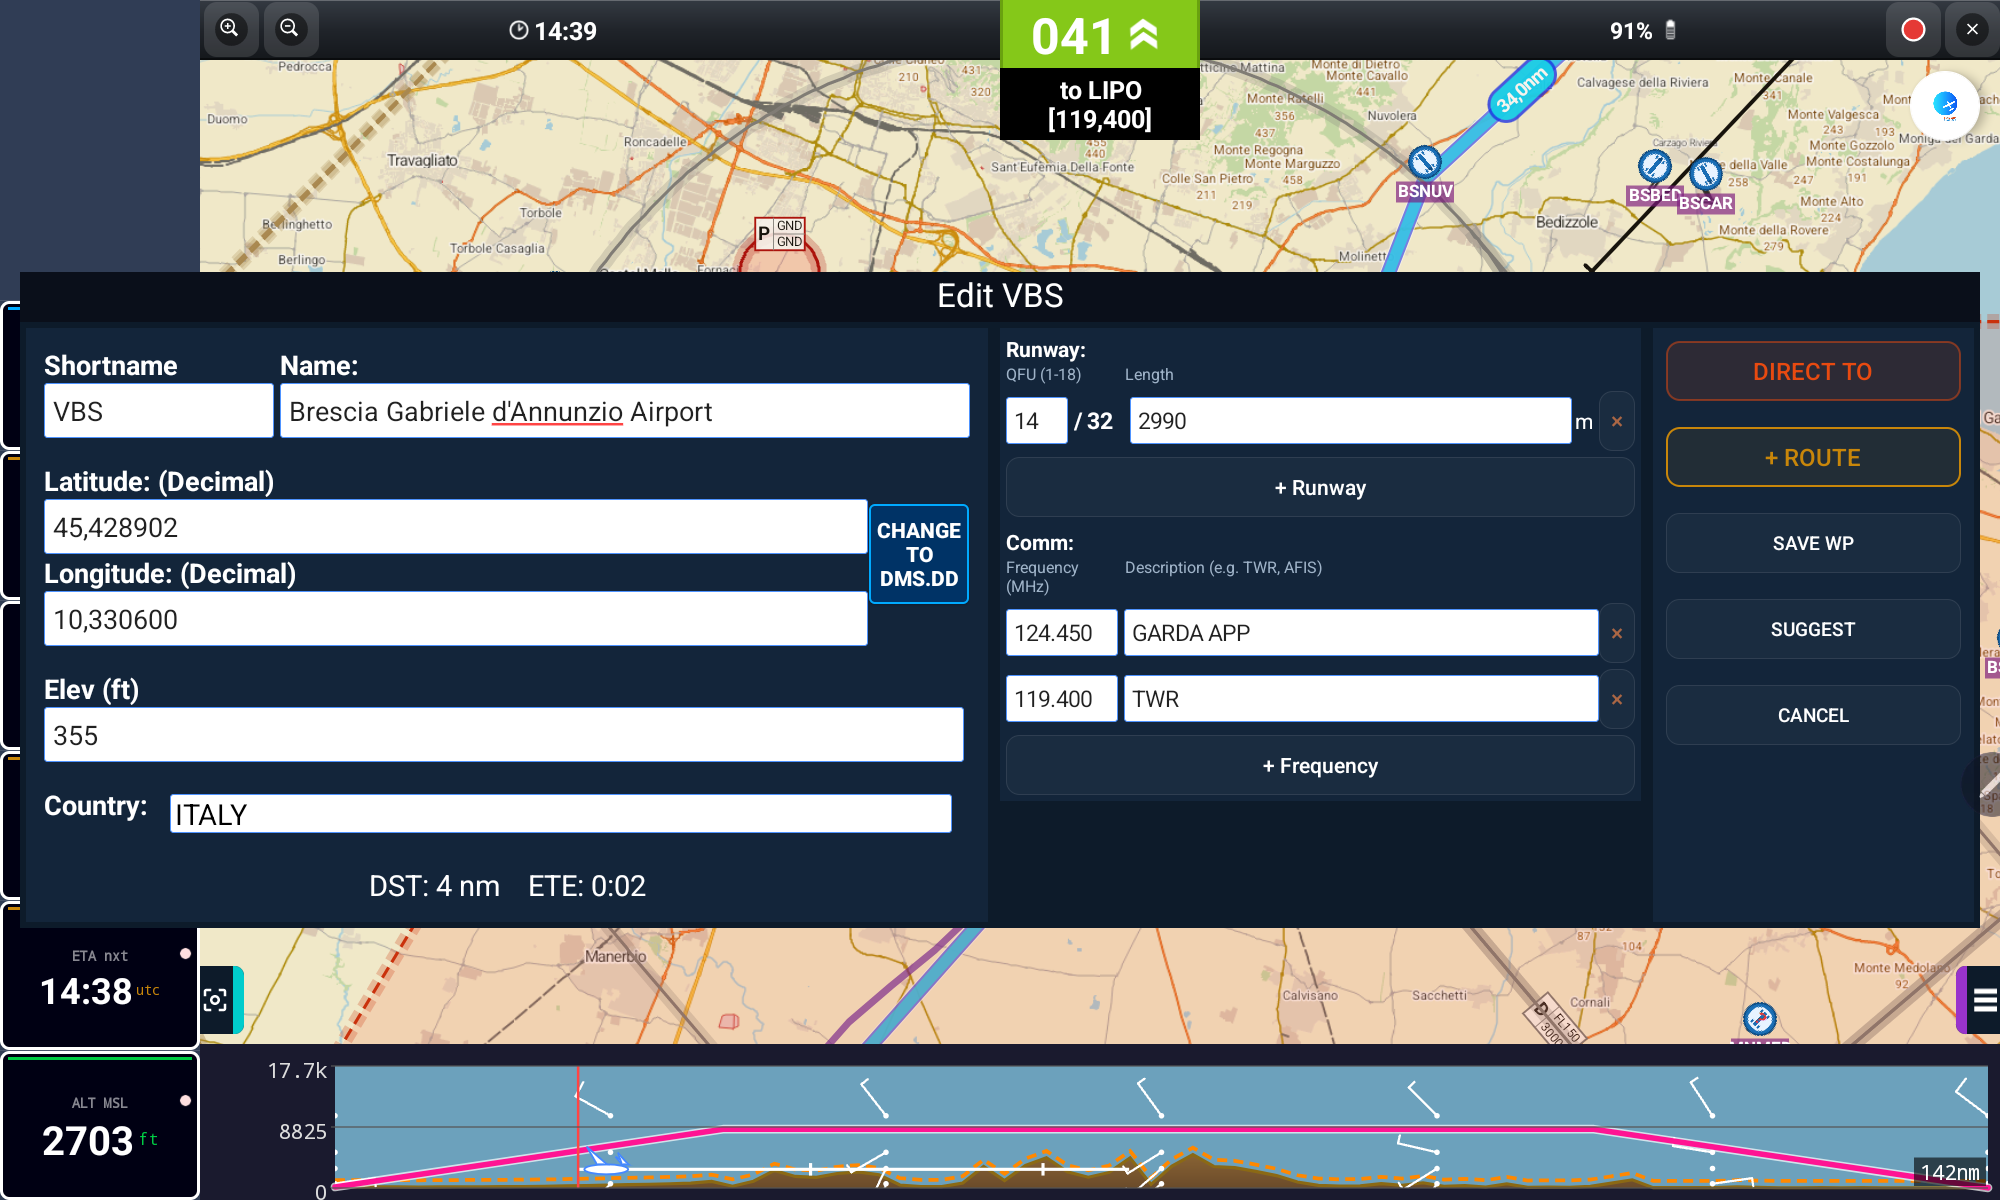Edit the Longitude decimal field
This screenshot has height=1200, width=2000.
pos(455,619)
